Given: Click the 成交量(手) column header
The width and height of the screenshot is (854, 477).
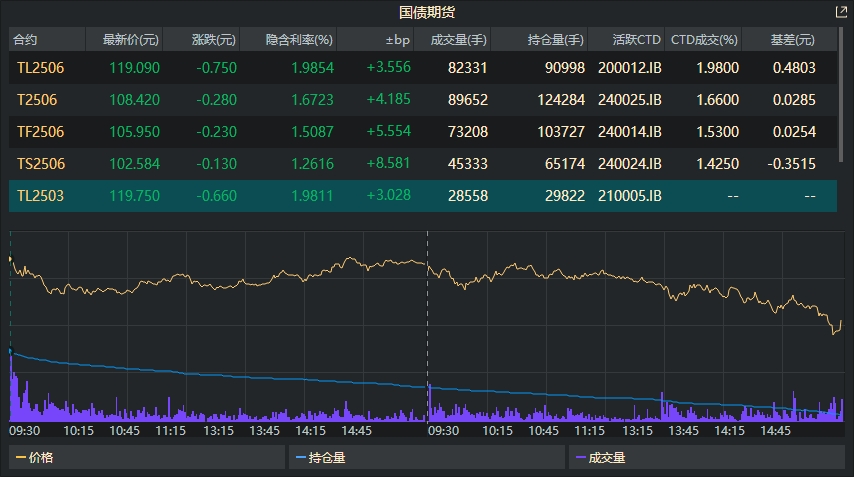Looking at the screenshot, I should coord(458,40).
